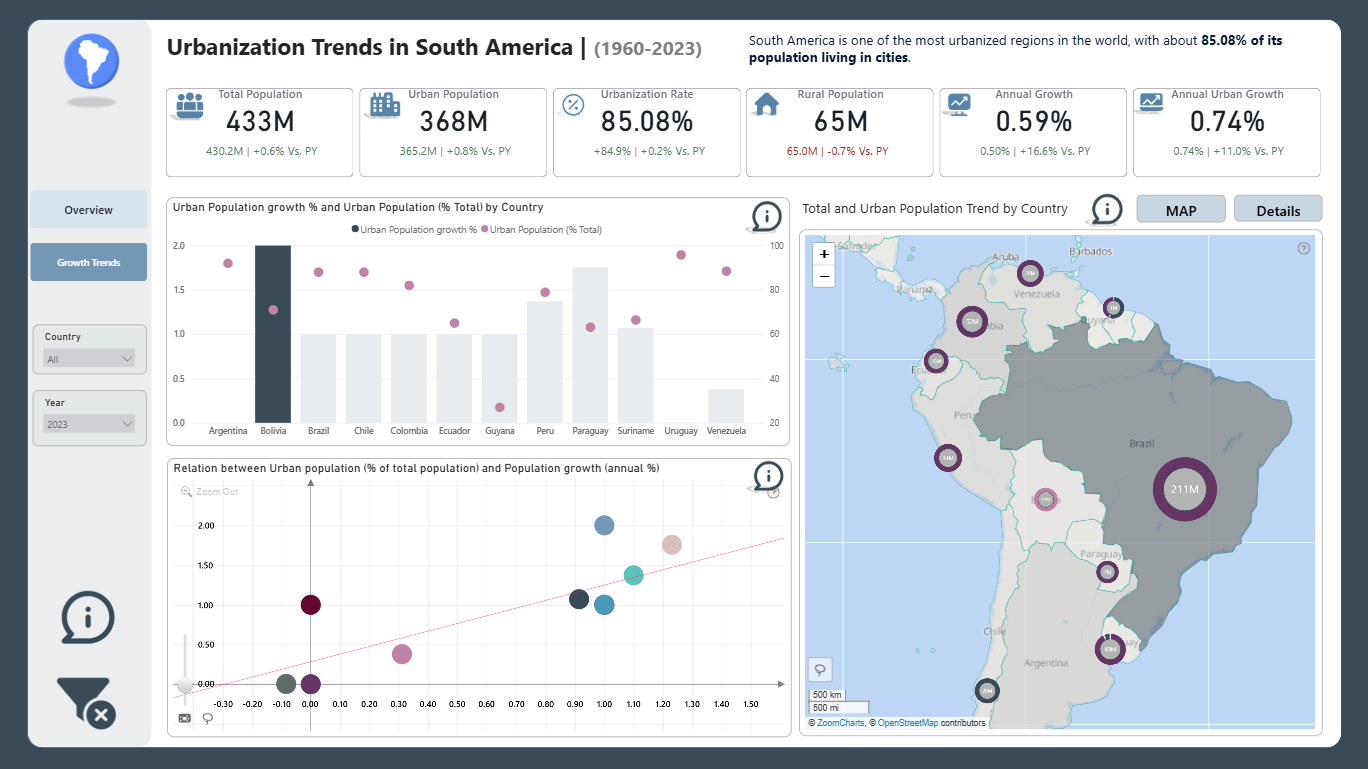This screenshot has width=1368, height=769.
Task: Expand the Year dropdown showing 2023
Action: point(89,424)
